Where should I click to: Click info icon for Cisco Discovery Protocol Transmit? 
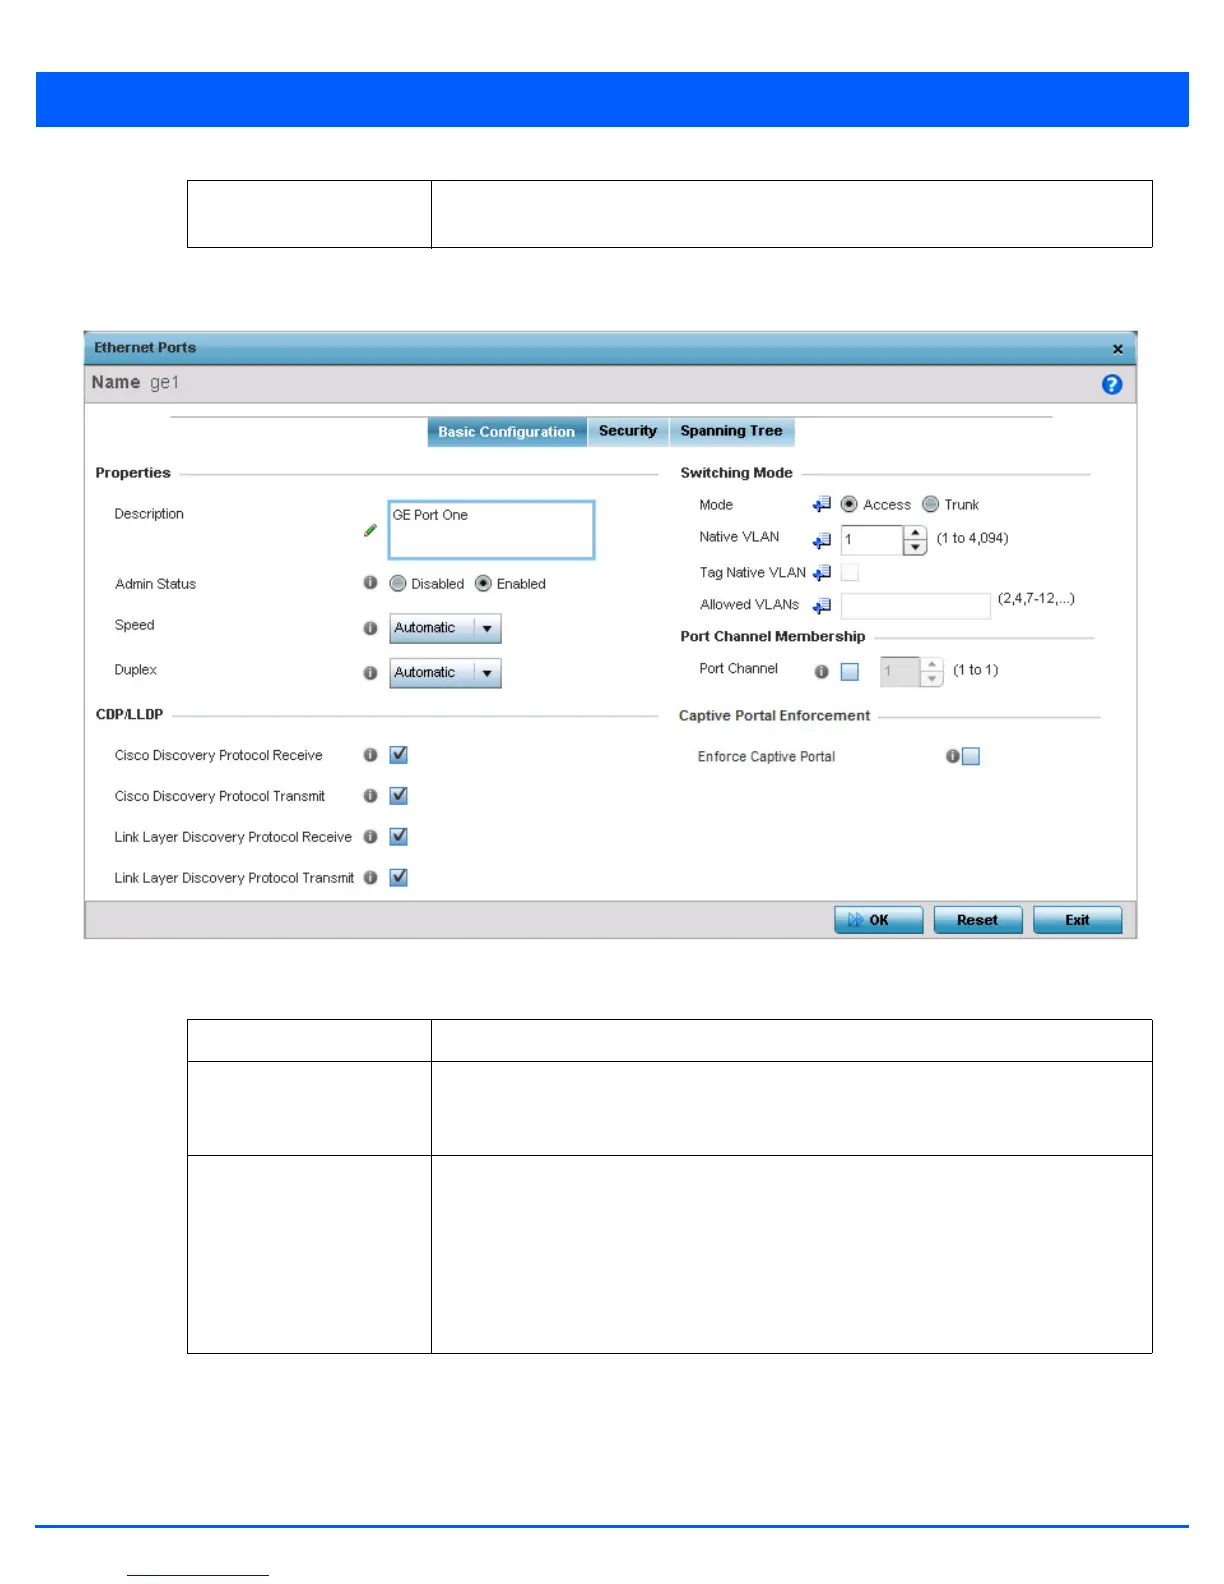pyautogui.click(x=370, y=796)
